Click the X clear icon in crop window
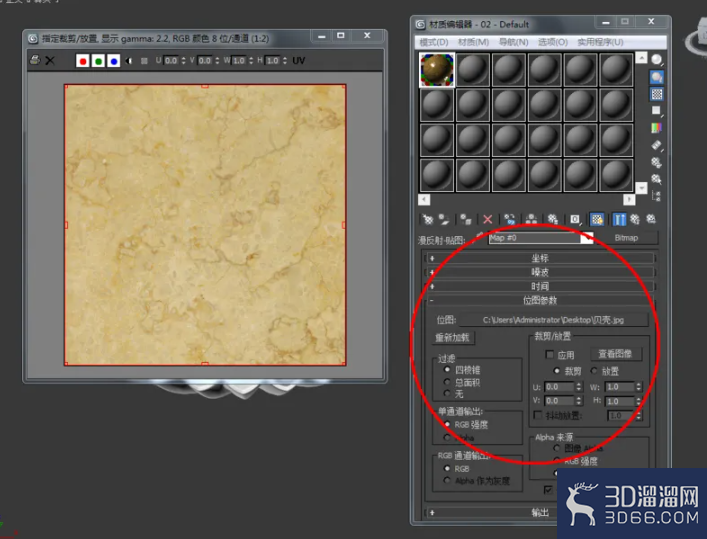The width and height of the screenshot is (707, 539). pyautogui.click(x=50, y=60)
